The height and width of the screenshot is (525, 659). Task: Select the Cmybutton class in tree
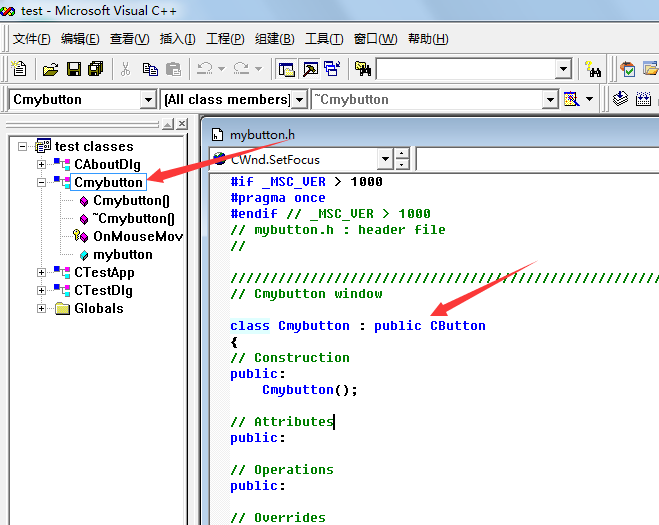coord(108,182)
